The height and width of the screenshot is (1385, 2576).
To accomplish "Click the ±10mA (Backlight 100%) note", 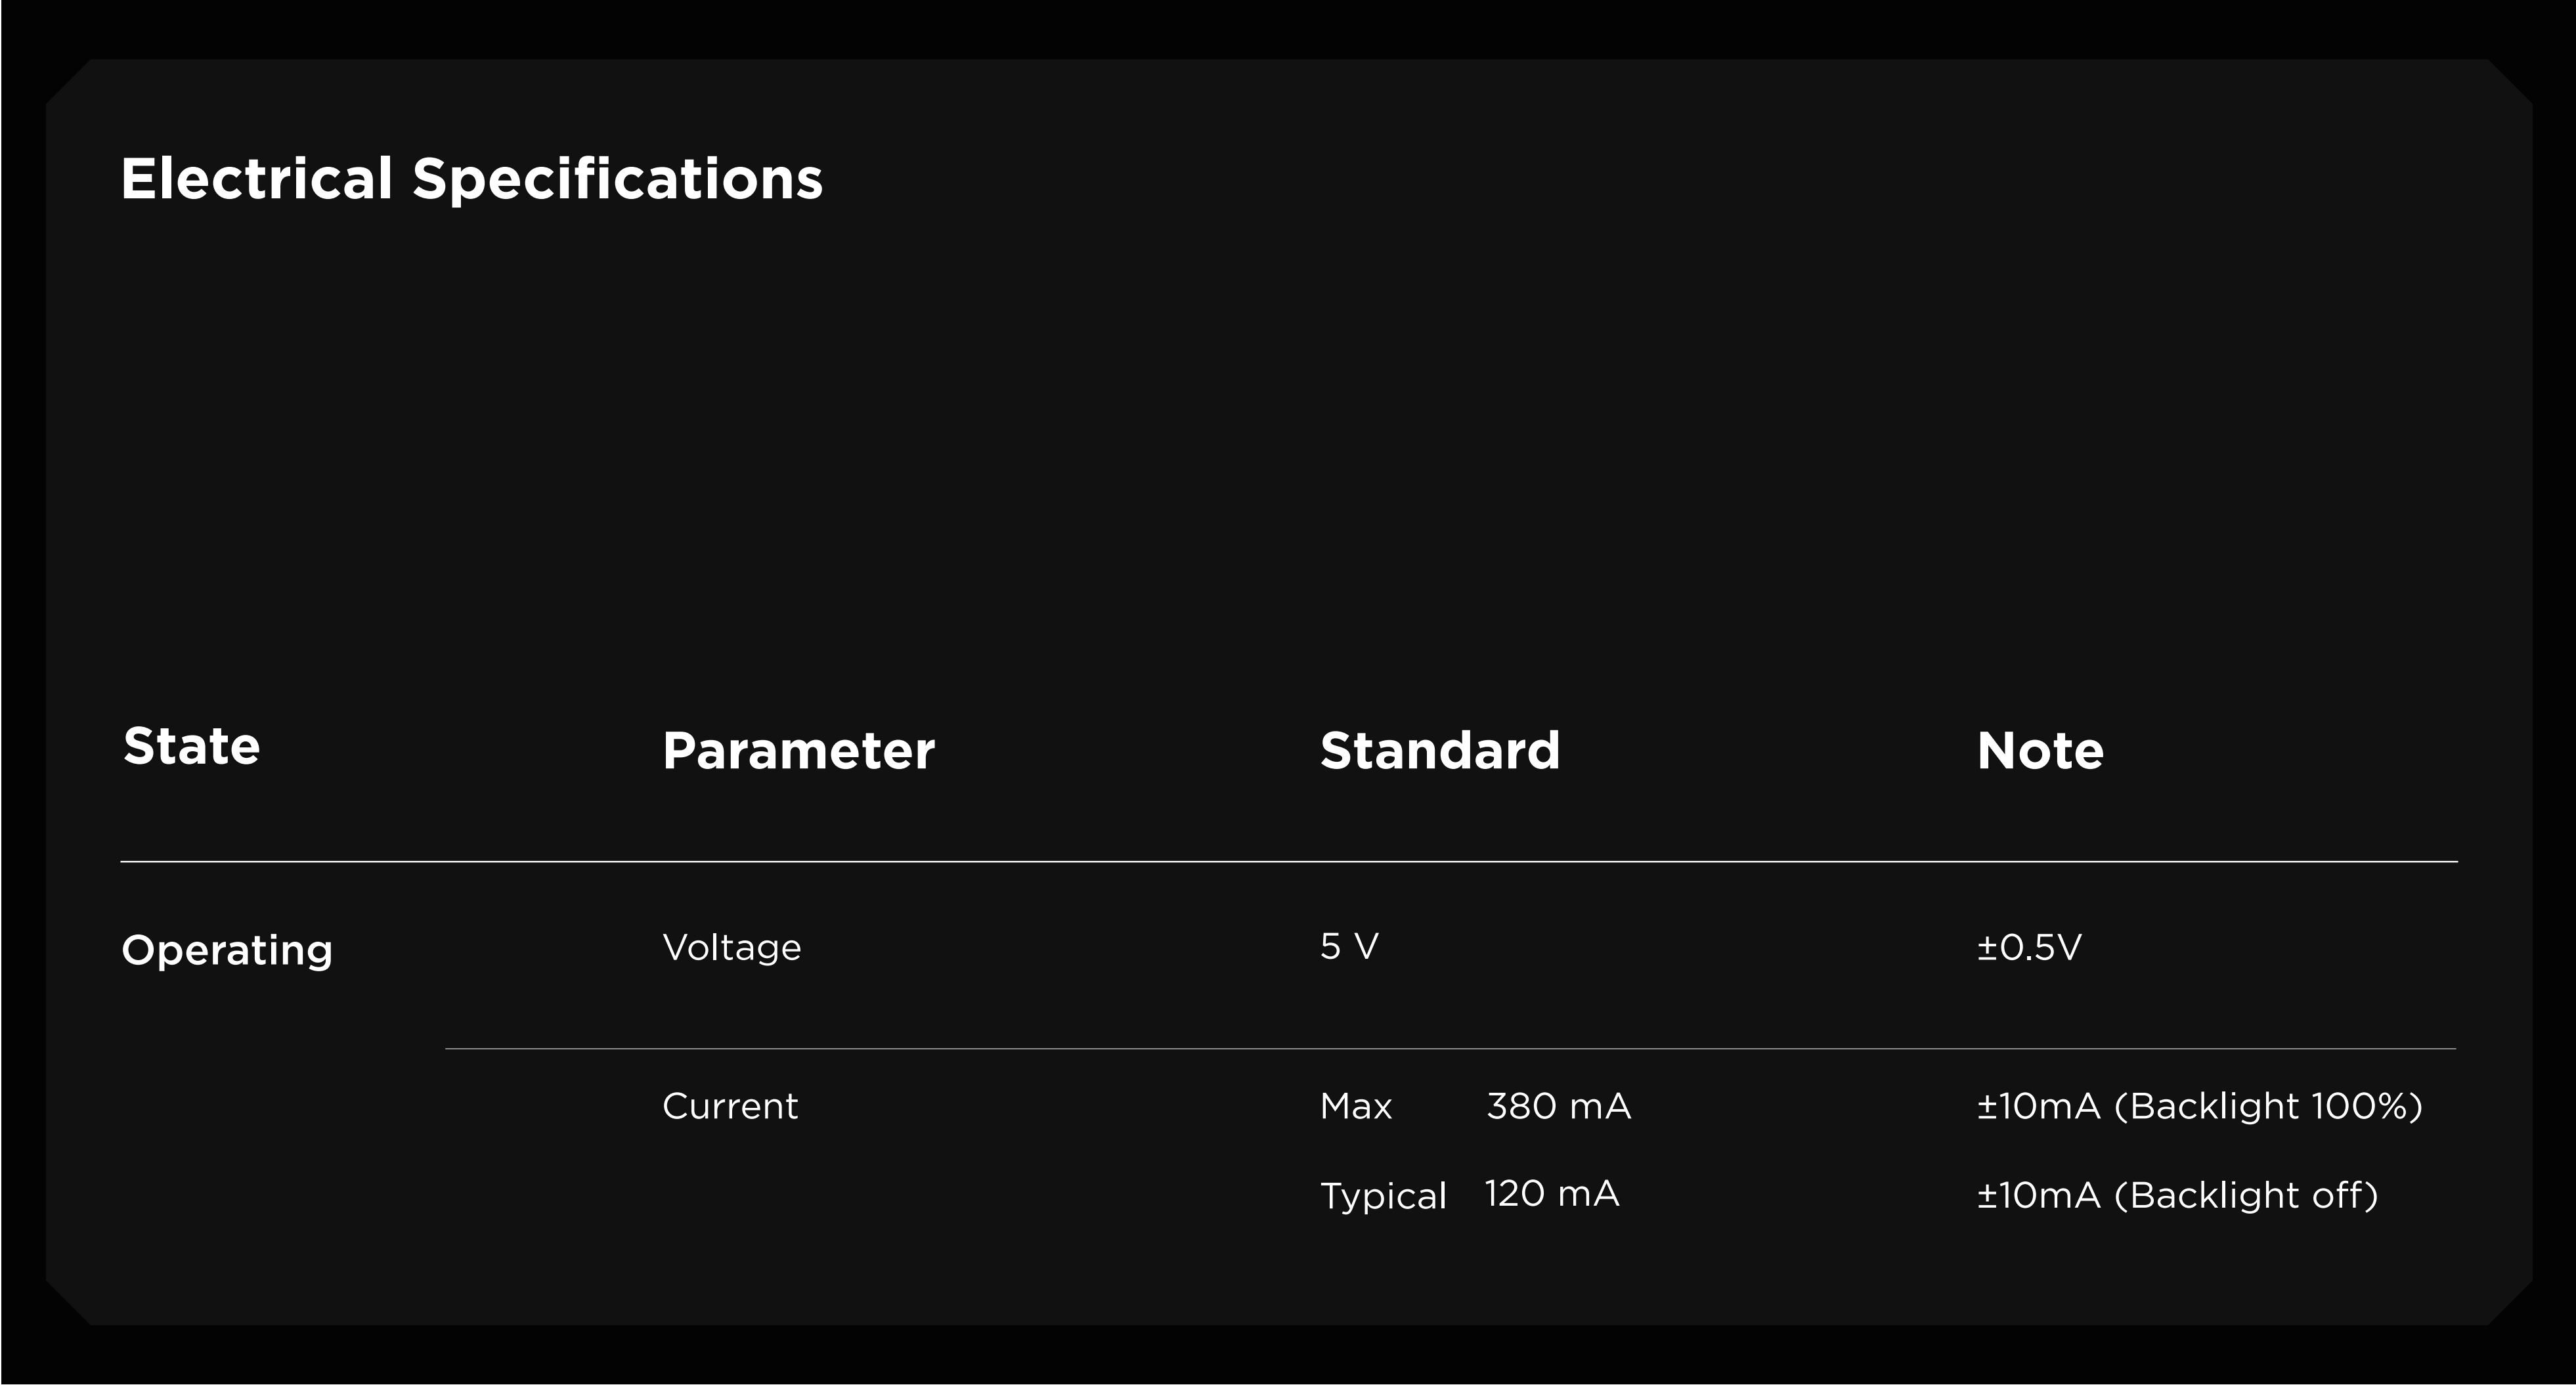I will pos(2199,1106).
